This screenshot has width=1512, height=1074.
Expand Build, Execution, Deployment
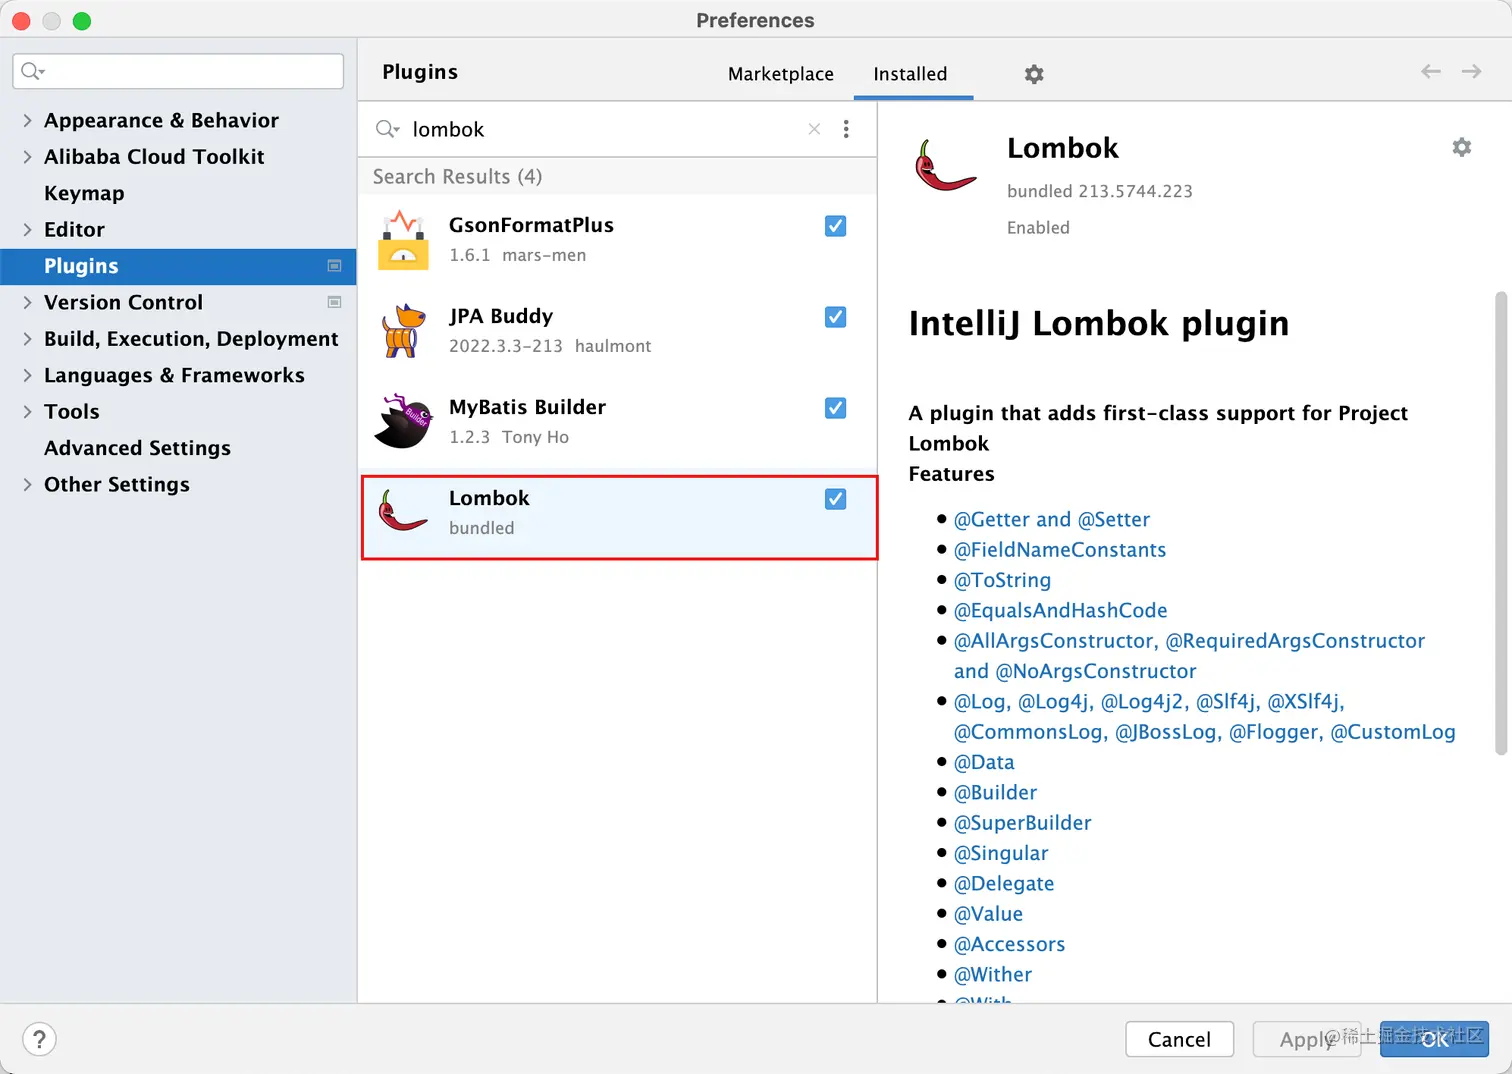pos(27,339)
